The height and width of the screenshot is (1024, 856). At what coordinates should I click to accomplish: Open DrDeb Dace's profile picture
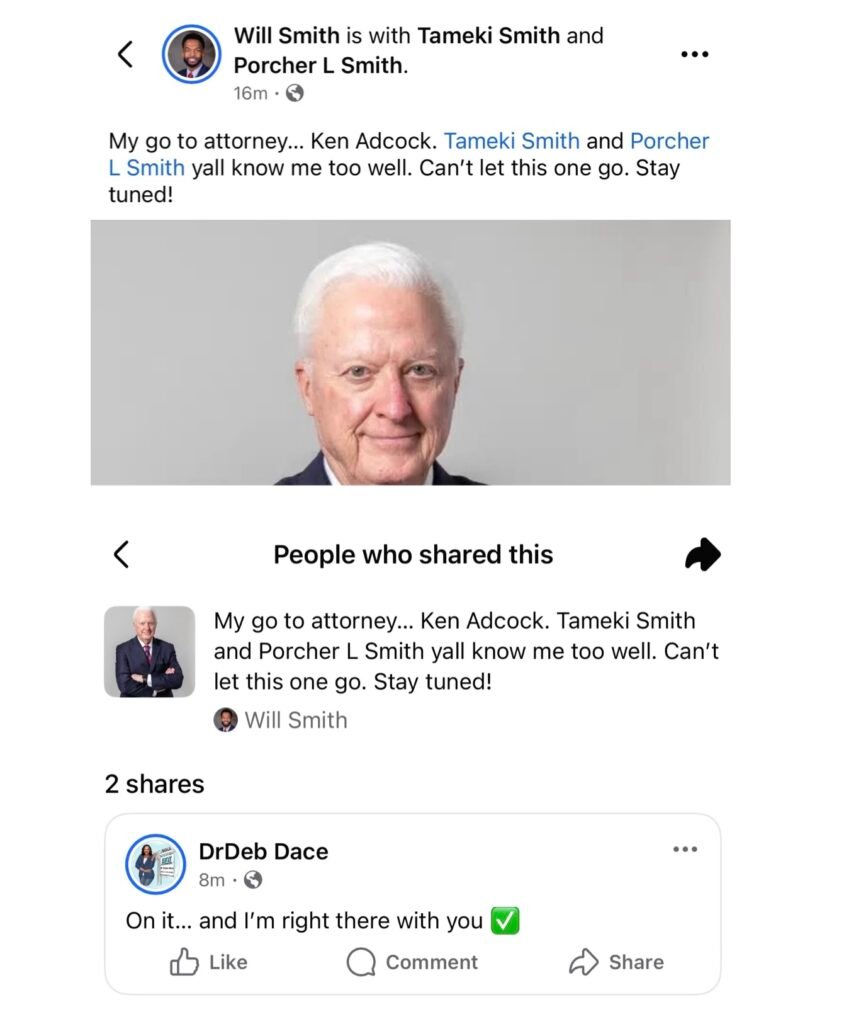pyautogui.click(x=155, y=863)
